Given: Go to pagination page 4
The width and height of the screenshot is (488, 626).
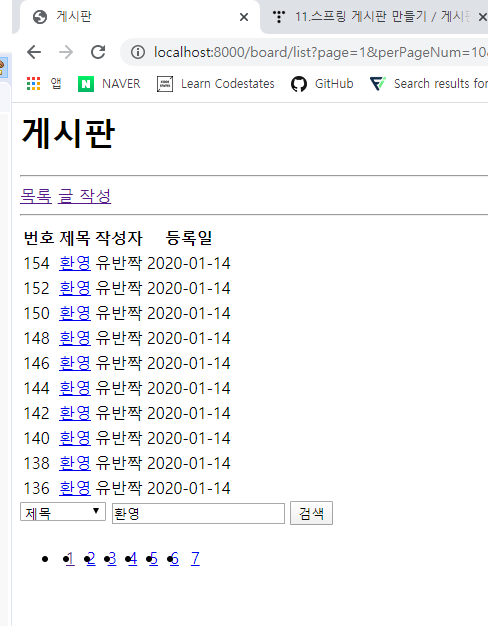Looking at the screenshot, I should (x=133, y=558).
